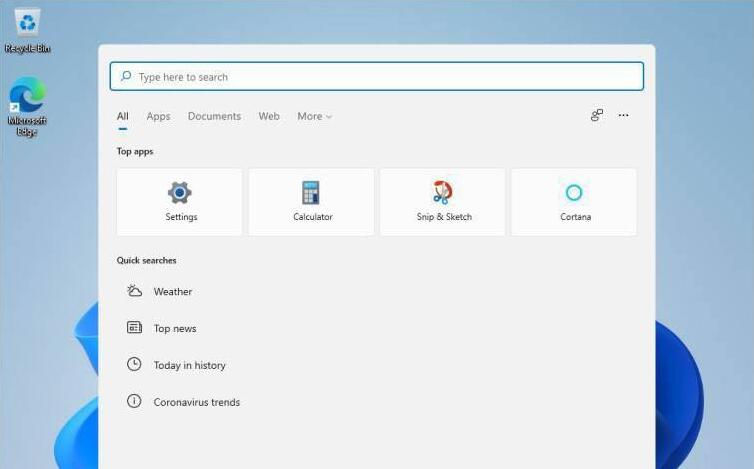754x469 pixels.
Task: Click the search feedback/account icon
Action: pyautogui.click(x=597, y=115)
